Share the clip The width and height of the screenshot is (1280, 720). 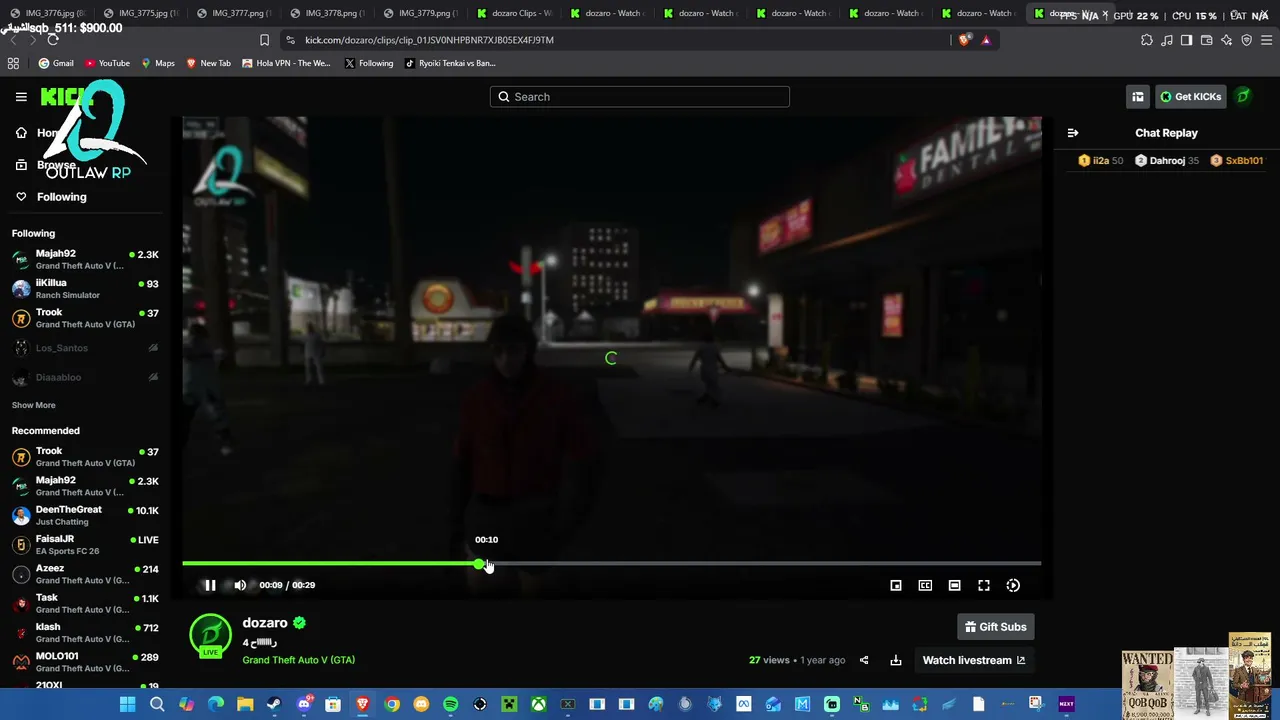(864, 660)
